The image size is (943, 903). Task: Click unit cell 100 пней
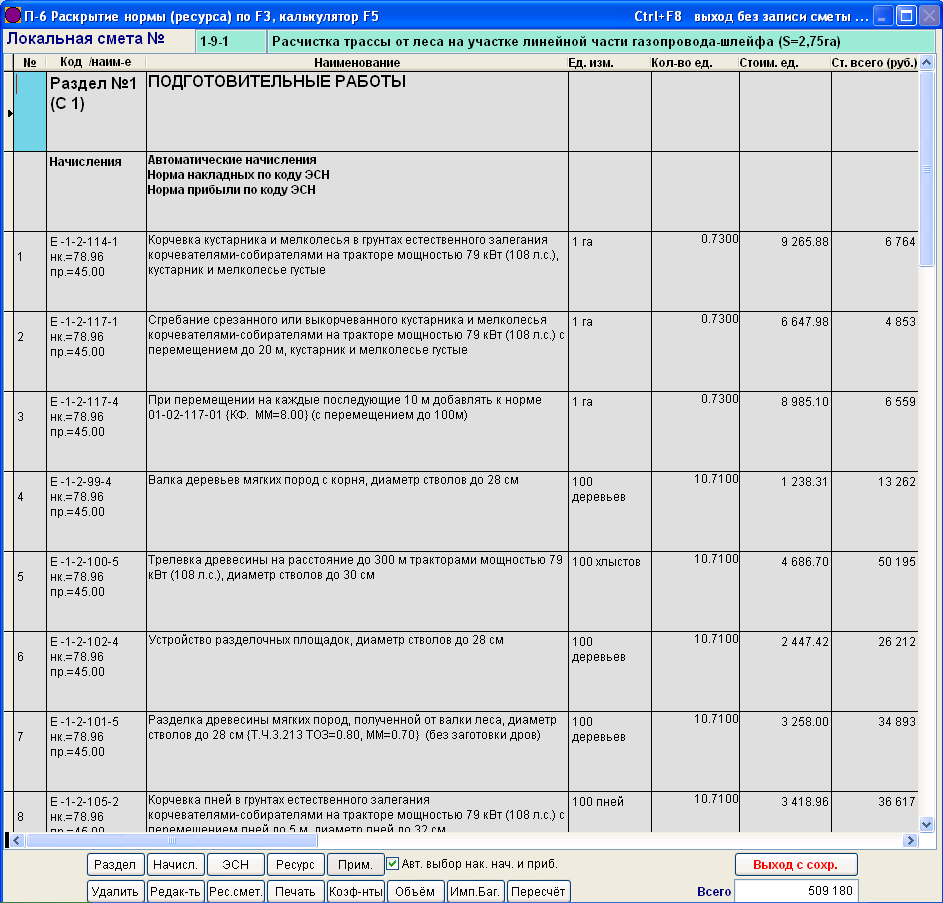[x=609, y=812]
